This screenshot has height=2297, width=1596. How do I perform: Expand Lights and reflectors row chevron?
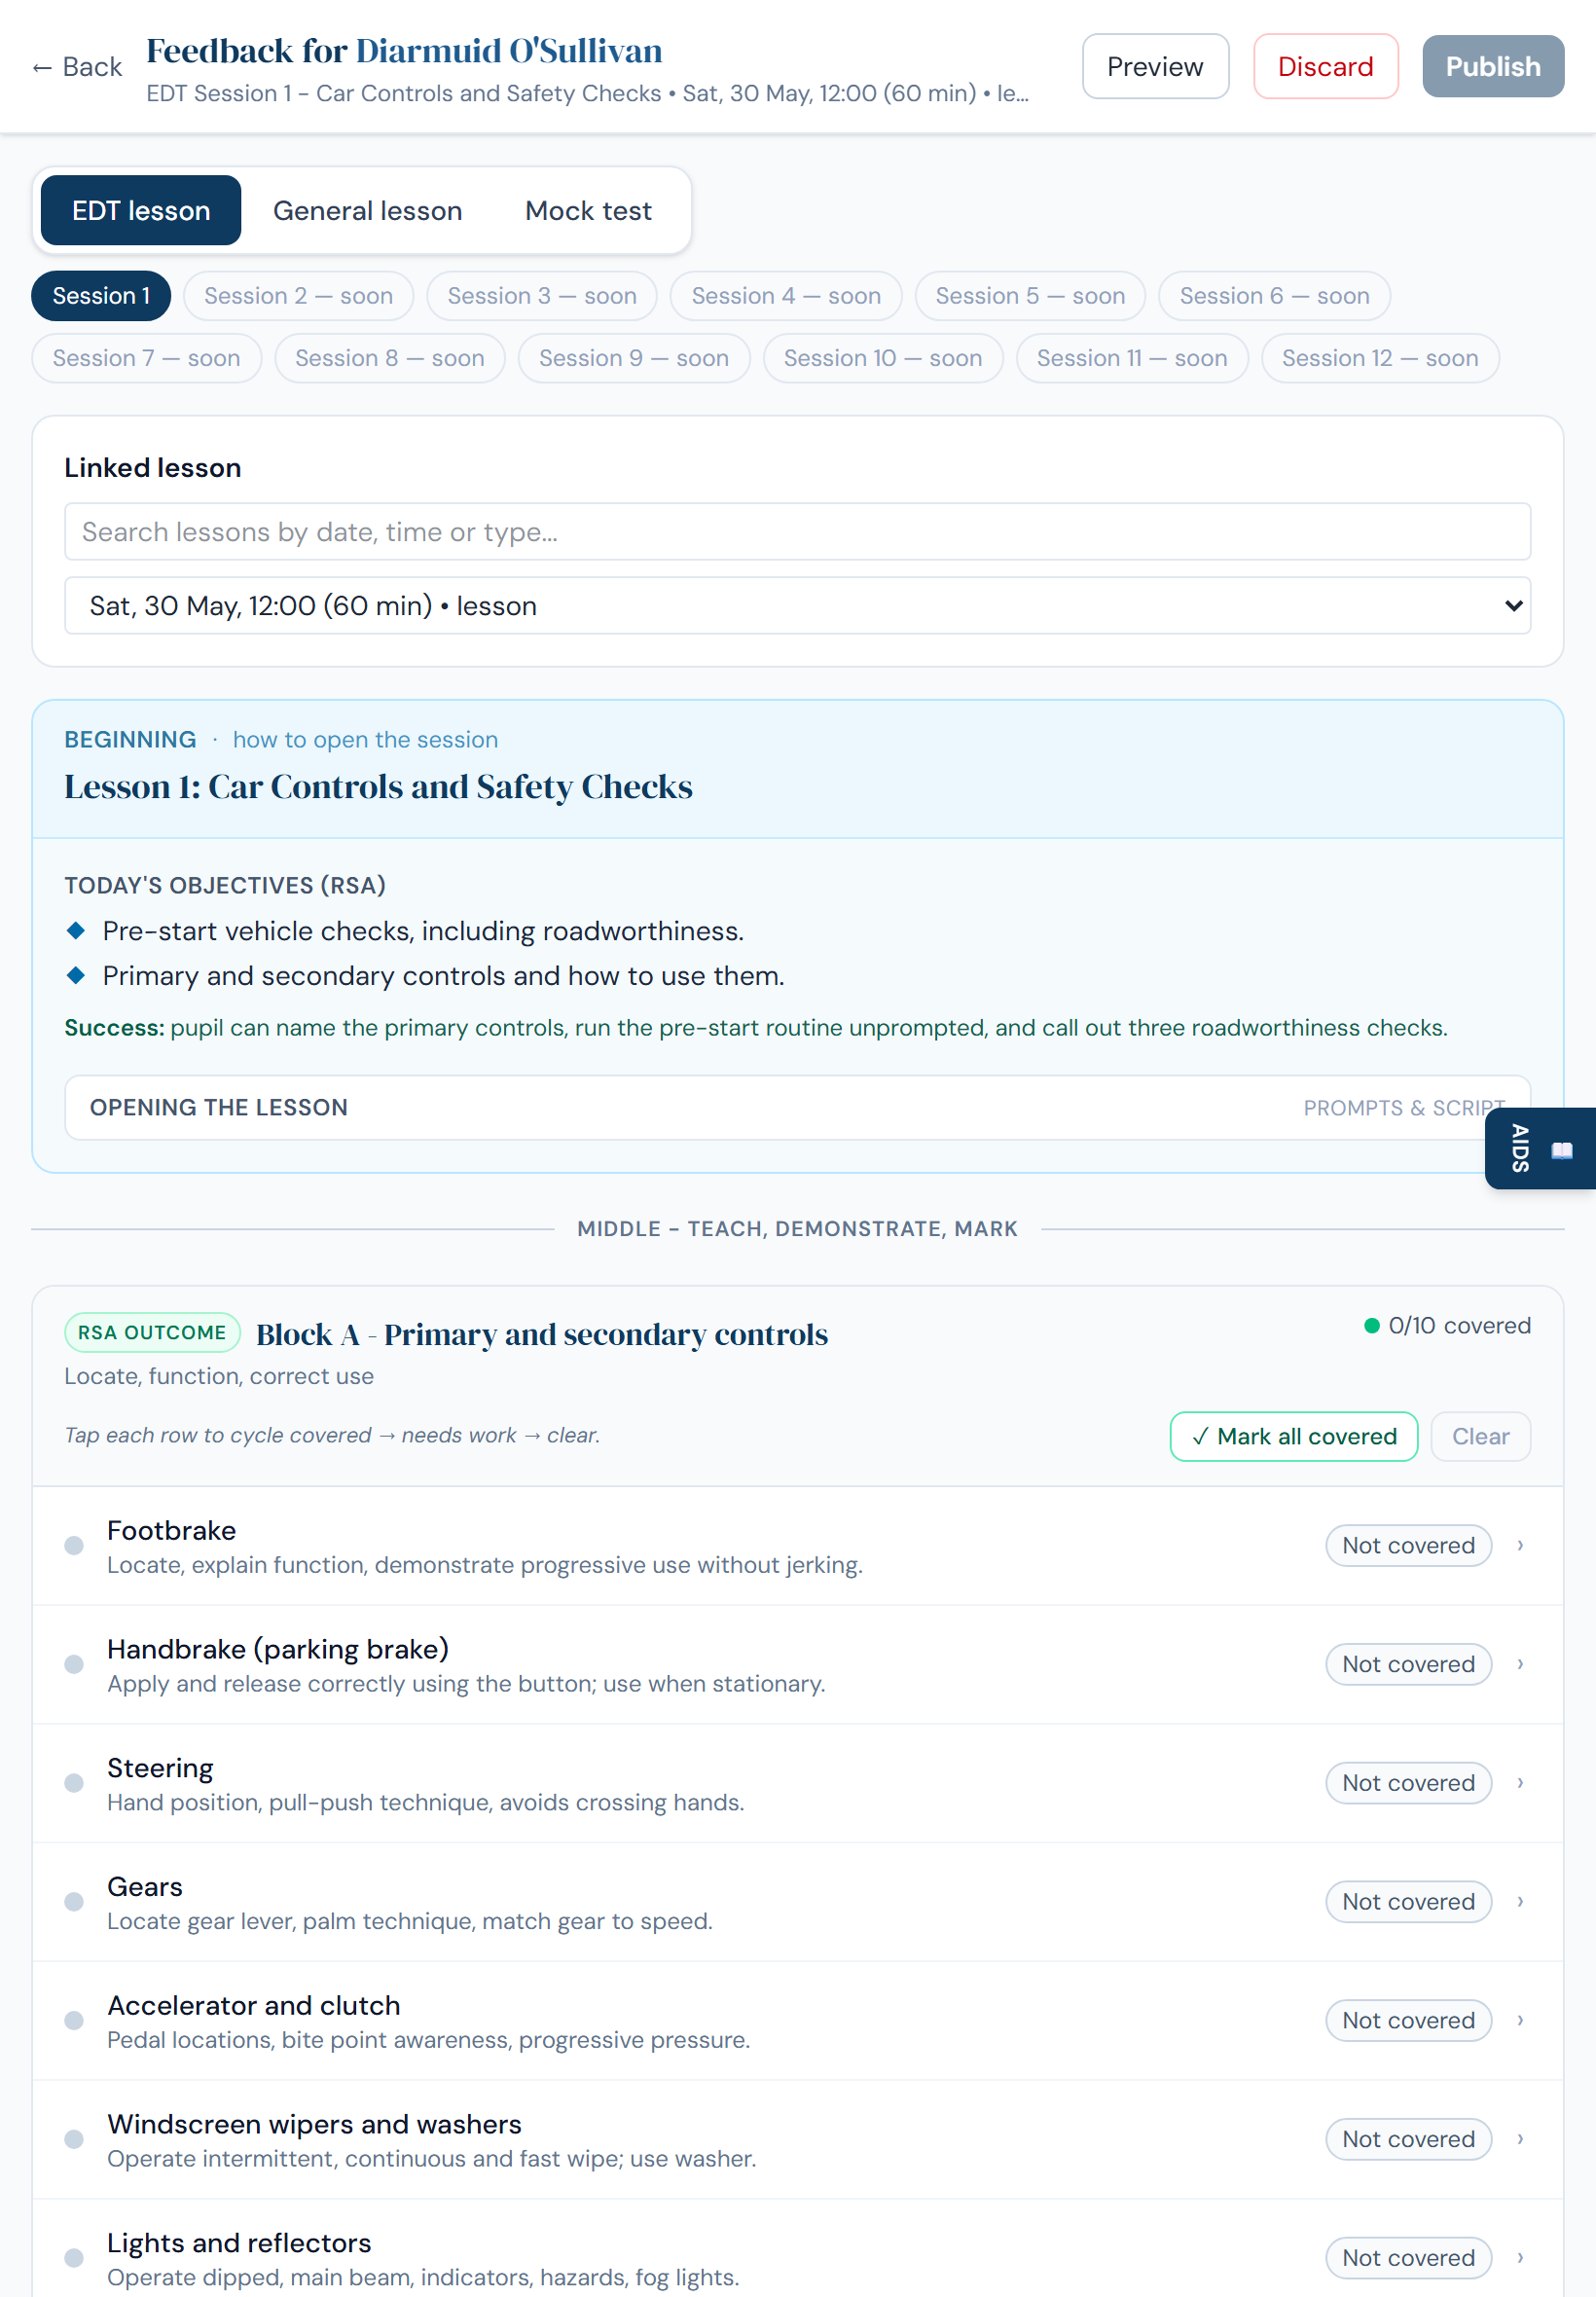pos(1520,2259)
